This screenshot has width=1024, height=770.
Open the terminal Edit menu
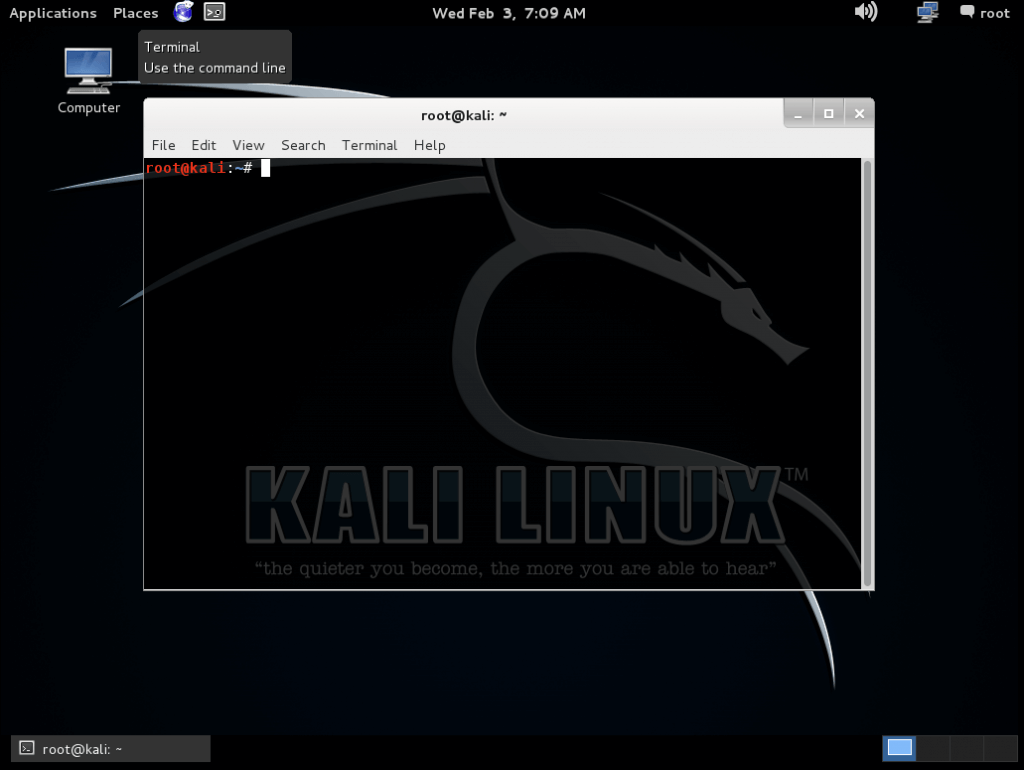click(x=204, y=145)
